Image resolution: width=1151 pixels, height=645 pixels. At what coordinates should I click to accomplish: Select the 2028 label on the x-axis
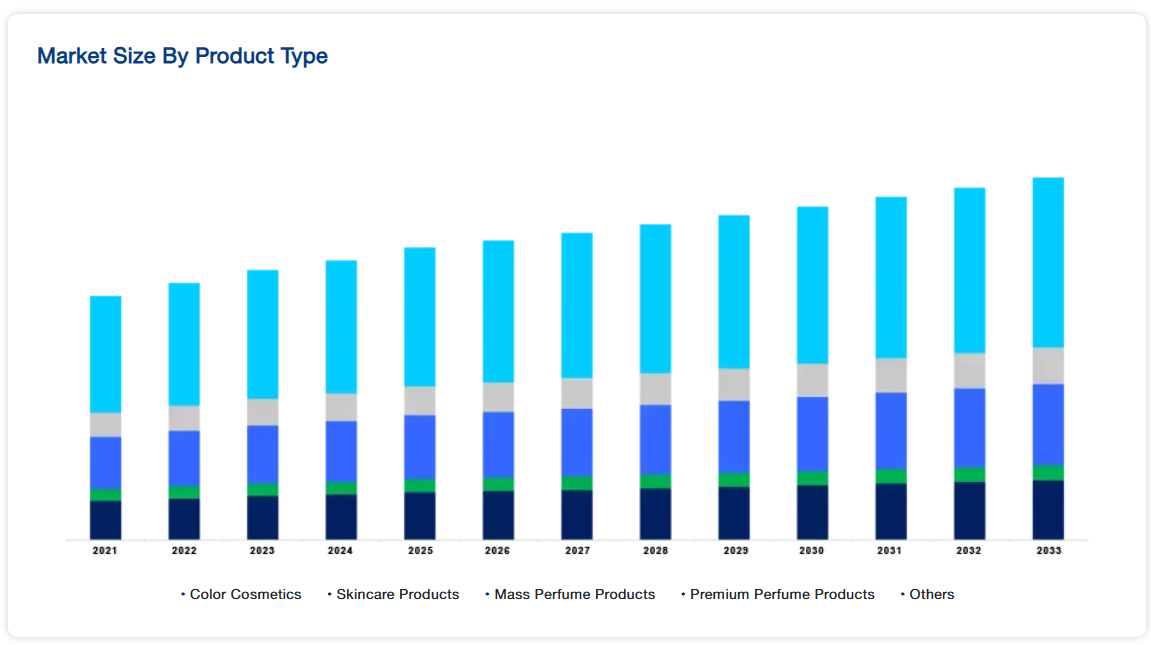click(x=655, y=551)
